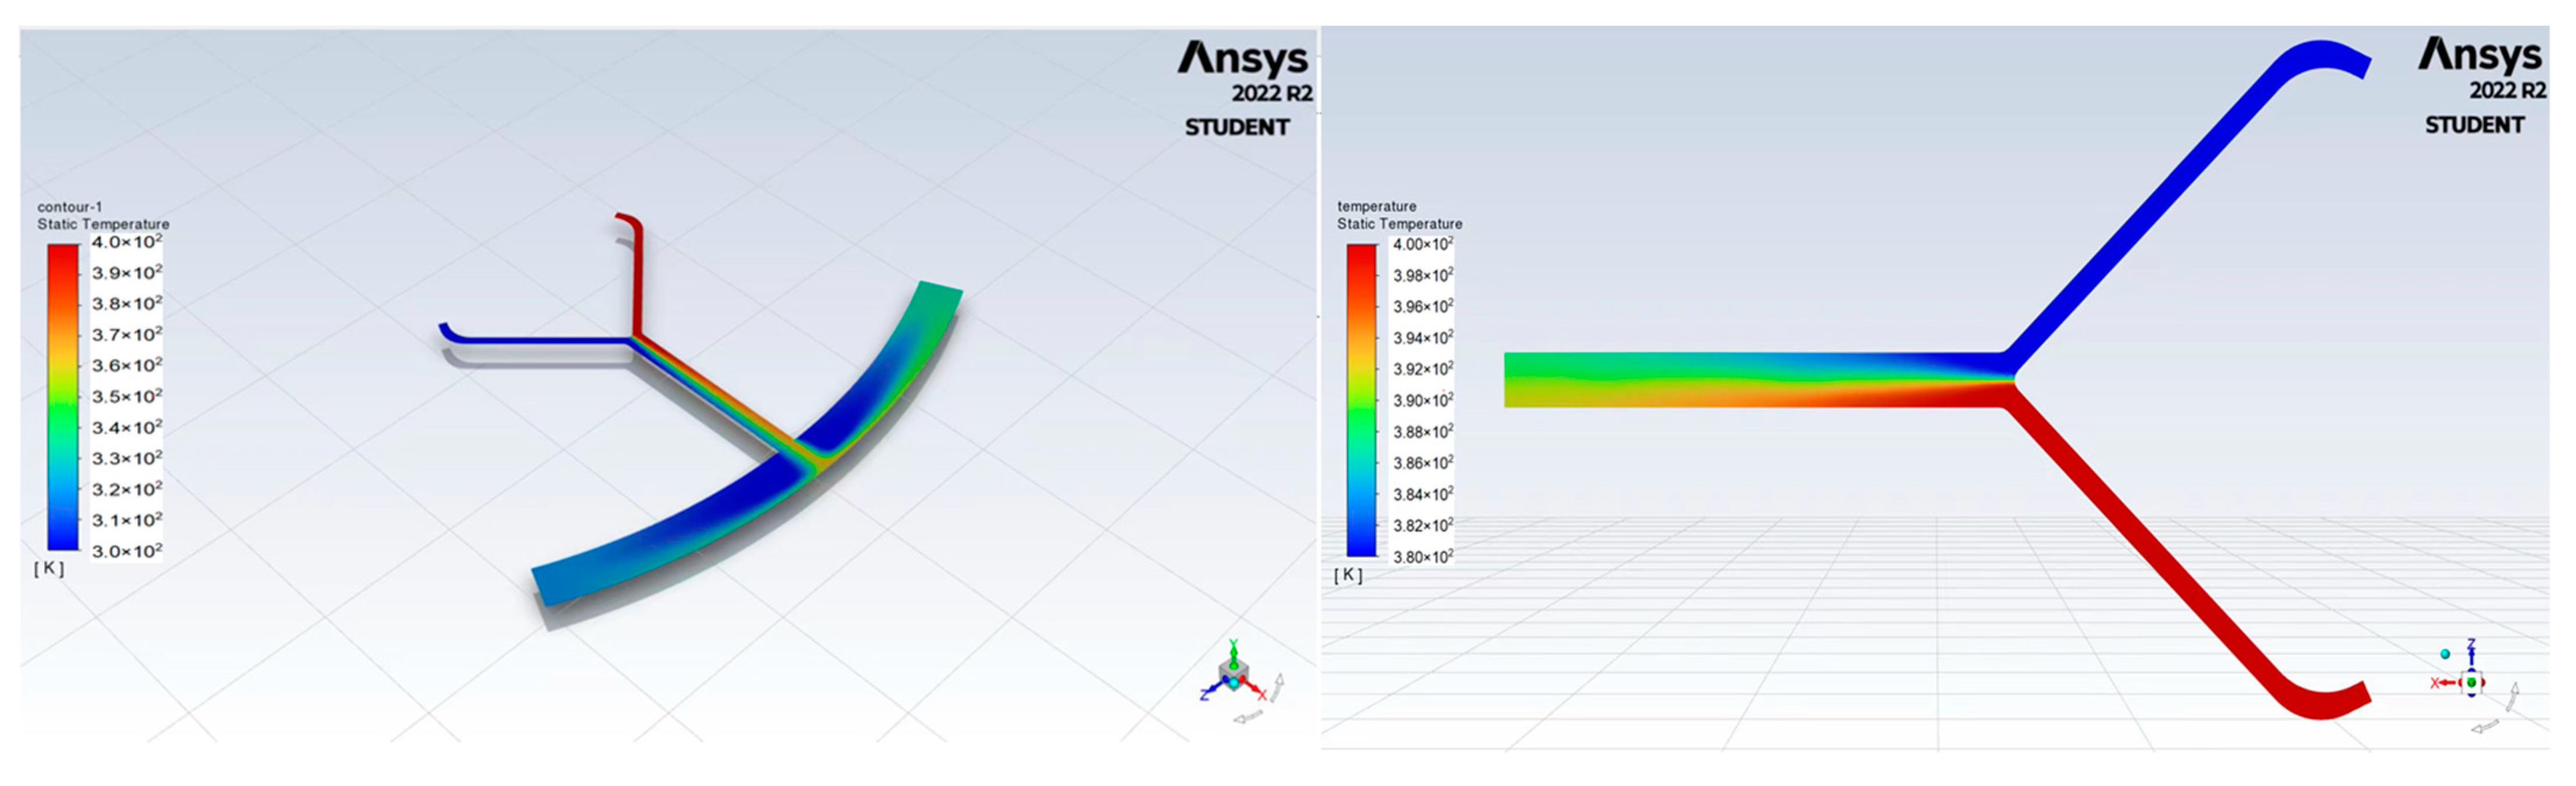
Task: Click the blue Z axis arrow on left triad
Action: [1214, 688]
